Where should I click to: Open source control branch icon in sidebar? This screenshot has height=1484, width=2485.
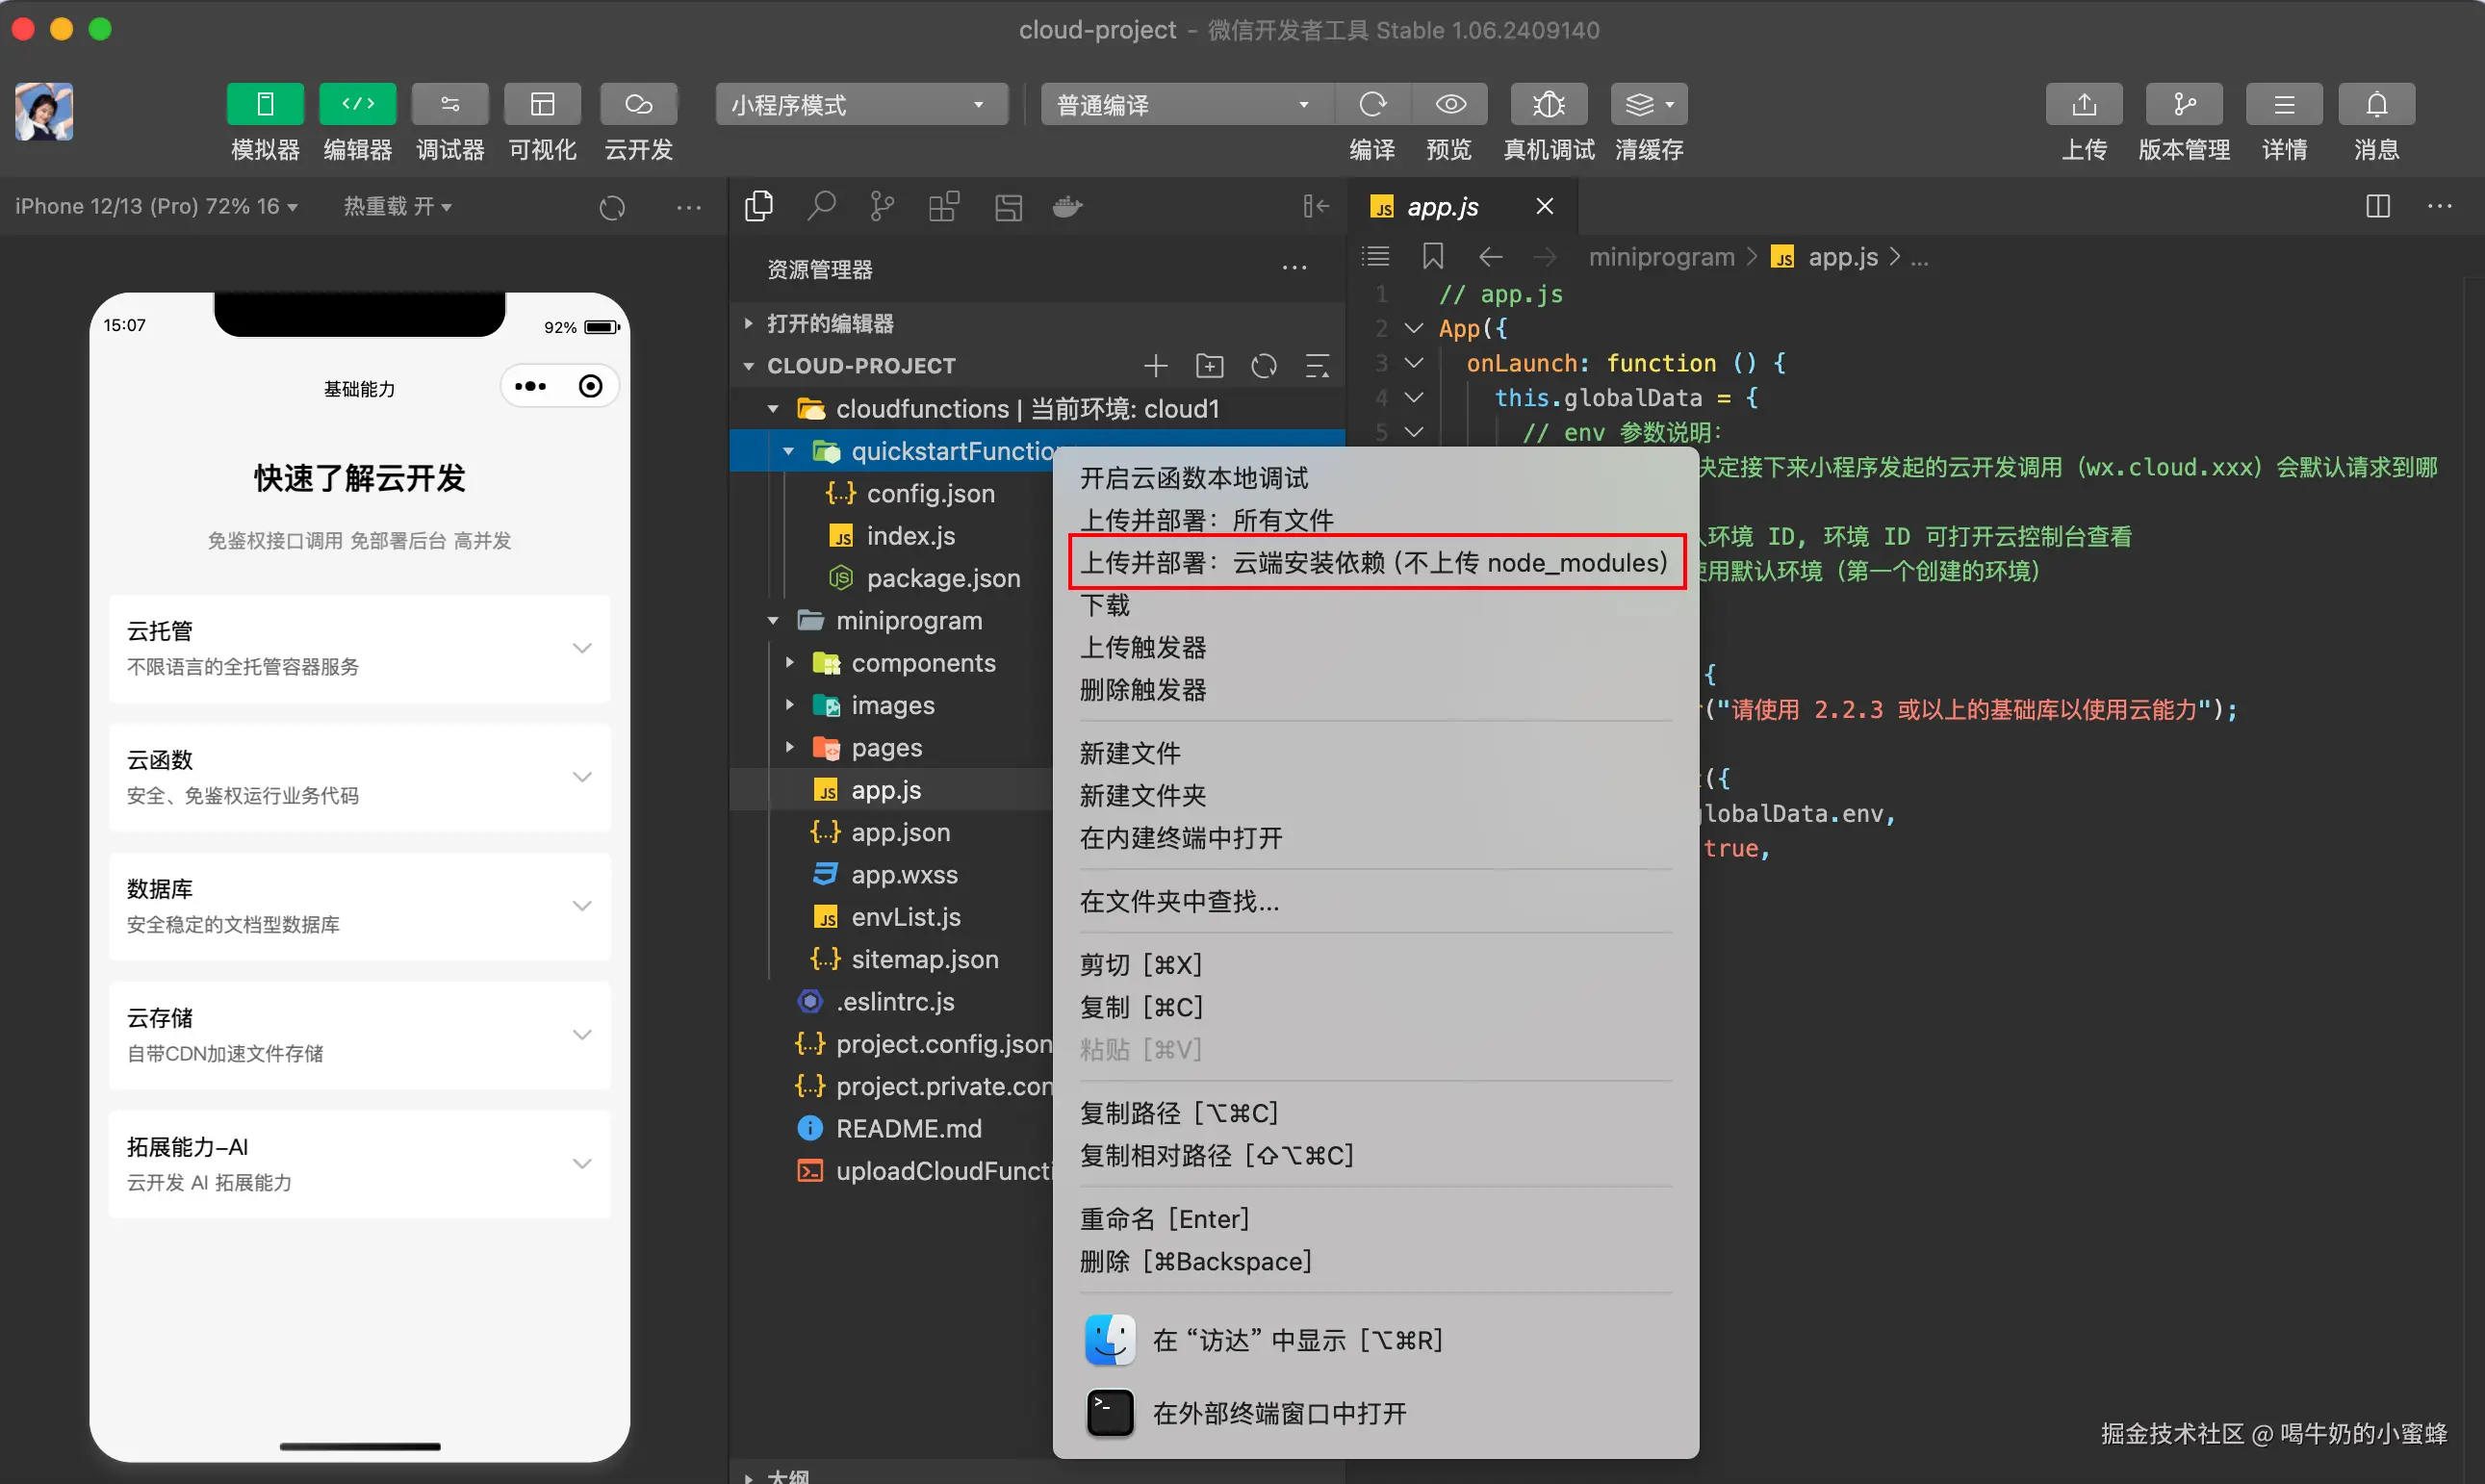point(882,206)
